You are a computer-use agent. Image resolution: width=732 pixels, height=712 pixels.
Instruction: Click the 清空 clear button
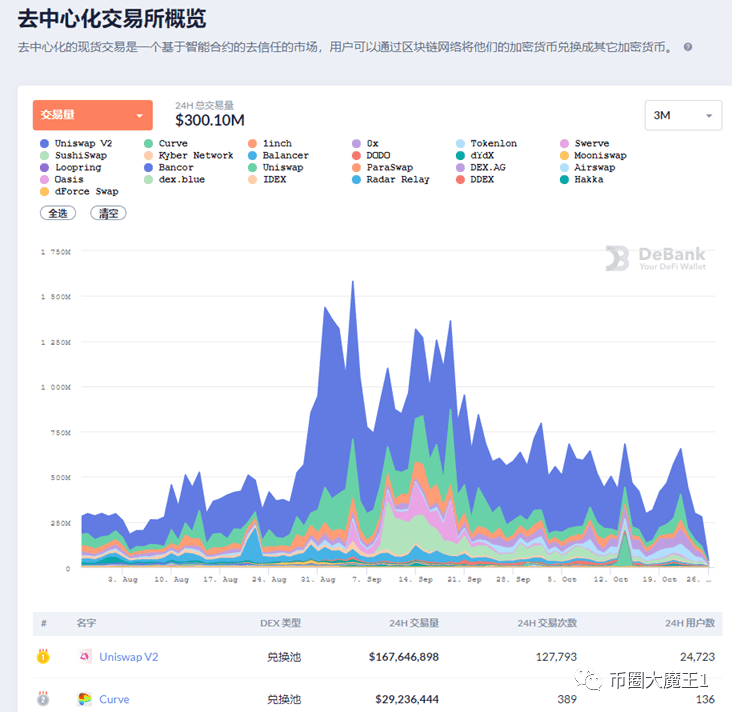[x=108, y=213]
